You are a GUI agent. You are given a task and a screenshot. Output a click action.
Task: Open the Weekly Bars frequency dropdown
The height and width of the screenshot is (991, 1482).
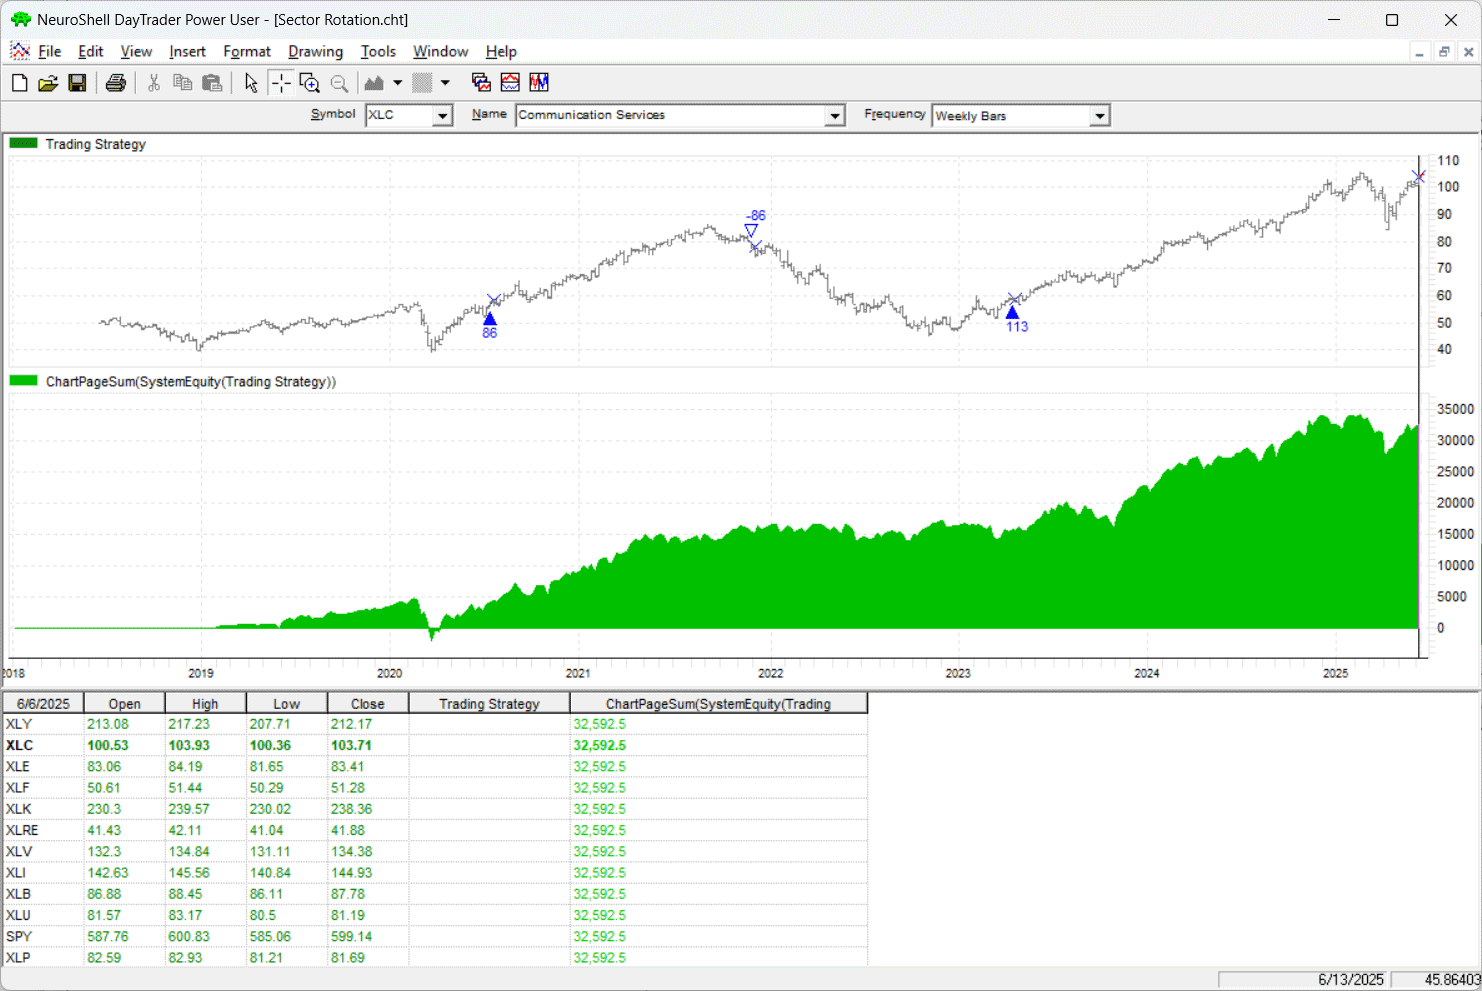1099,116
